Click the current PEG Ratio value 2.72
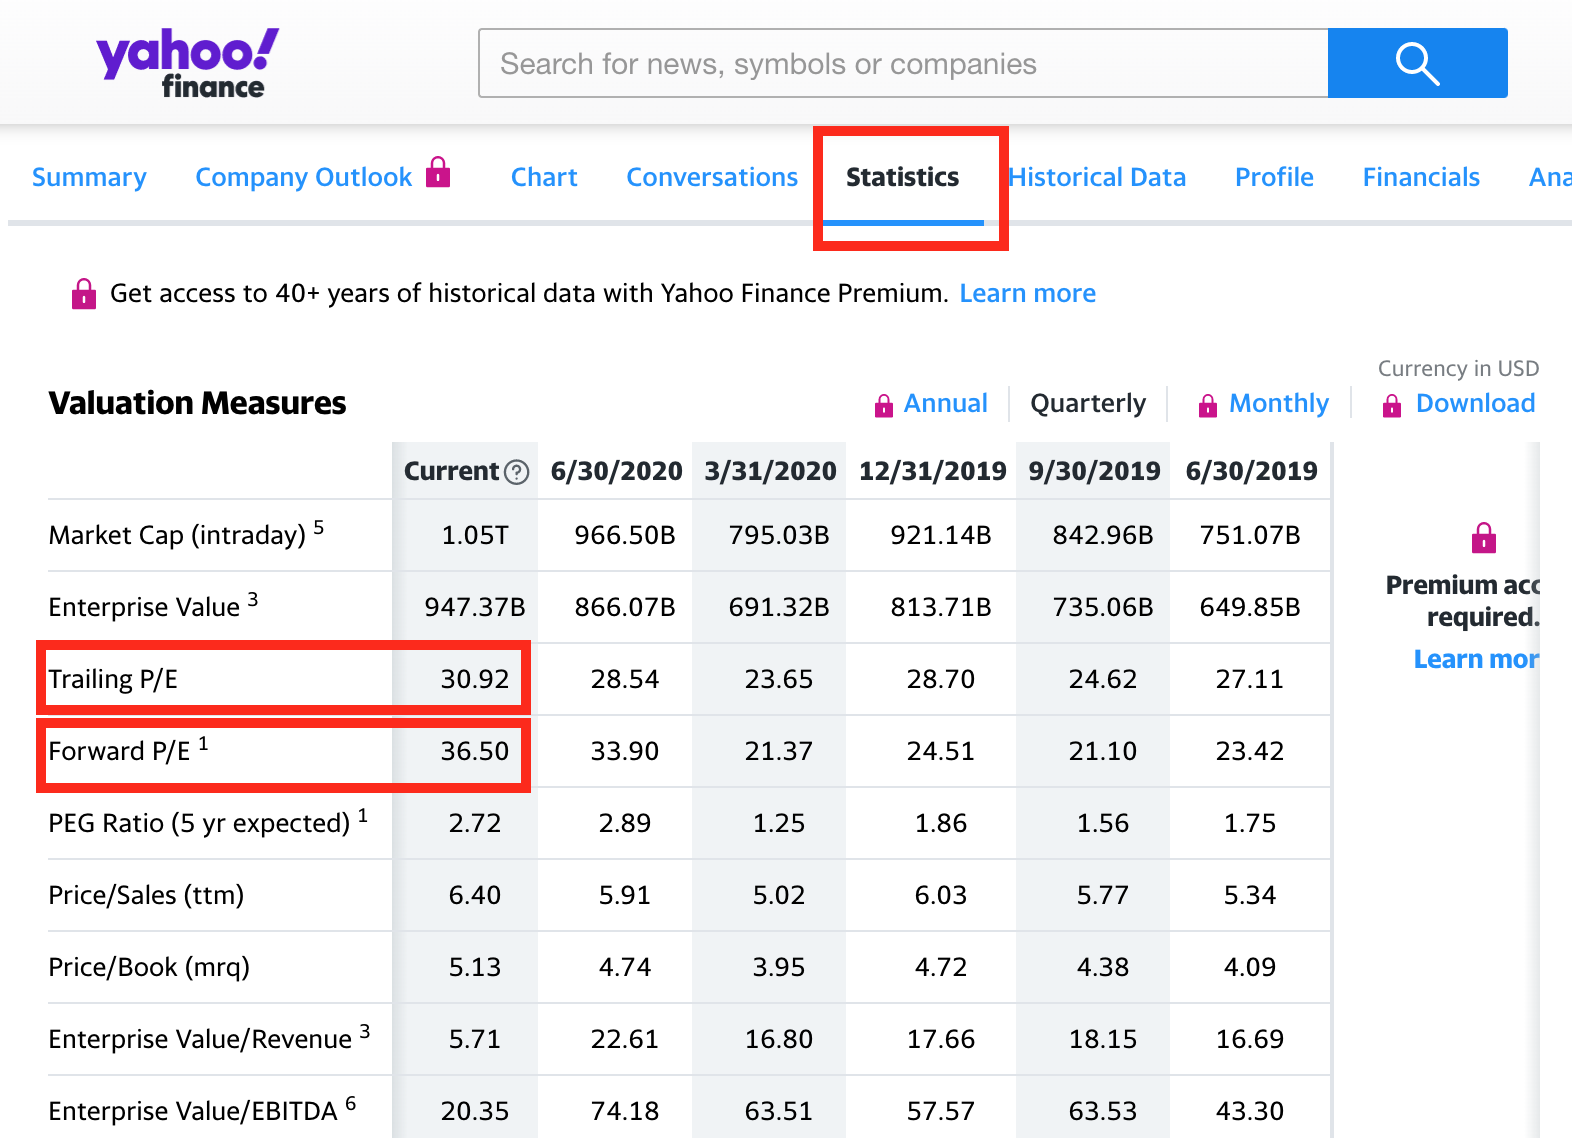Screen dimensions: 1572x1138 tap(475, 823)
